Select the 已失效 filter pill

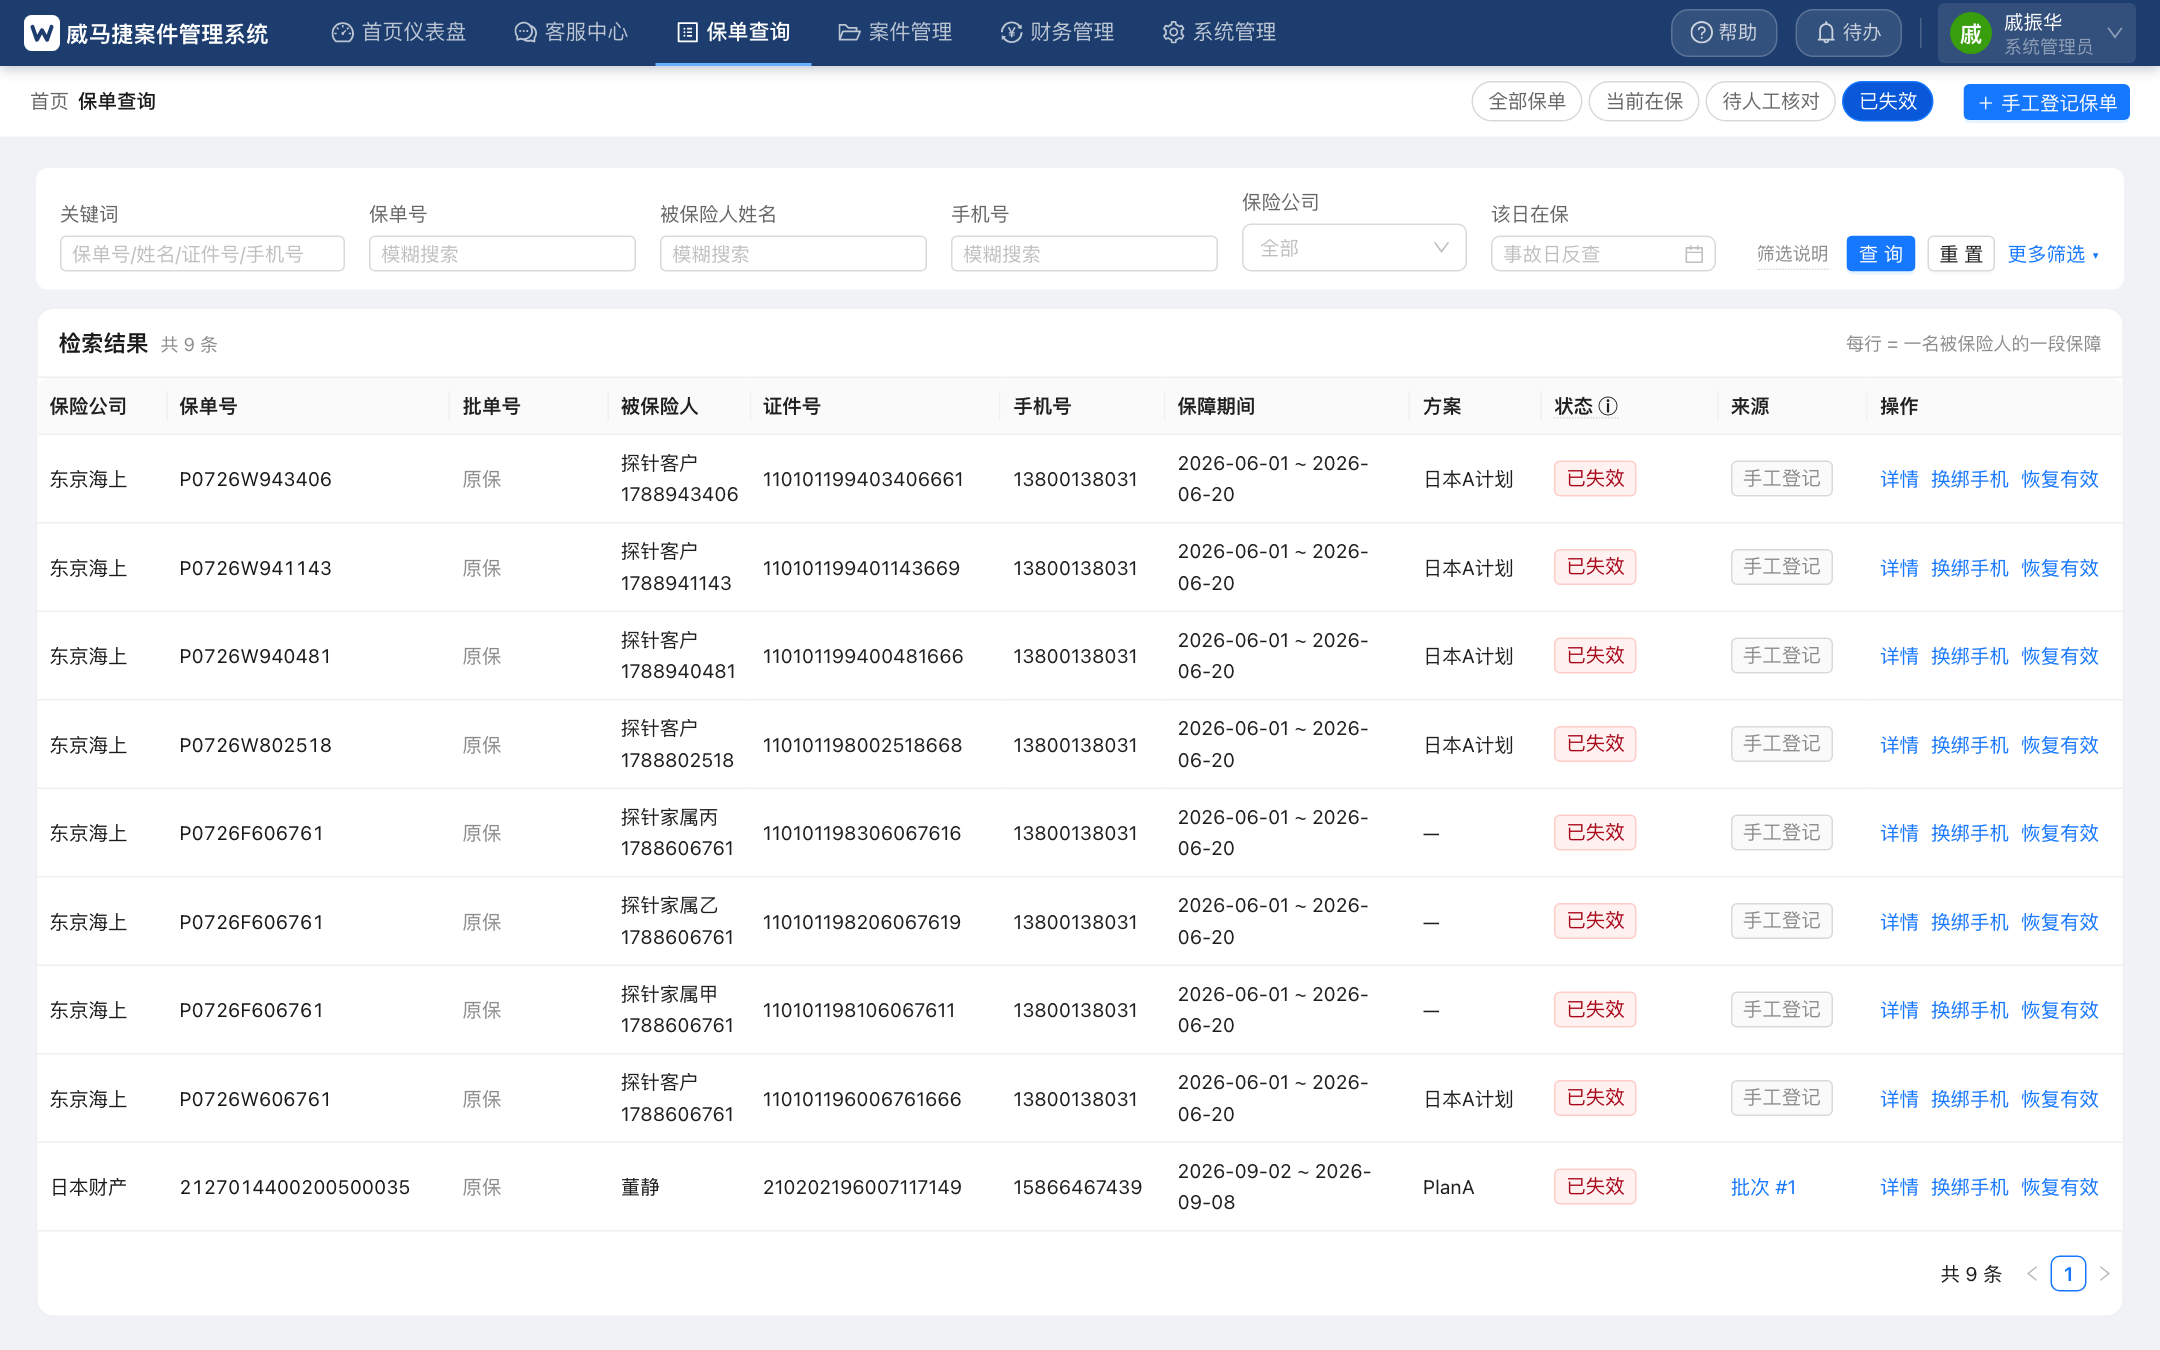(1888, 101)
